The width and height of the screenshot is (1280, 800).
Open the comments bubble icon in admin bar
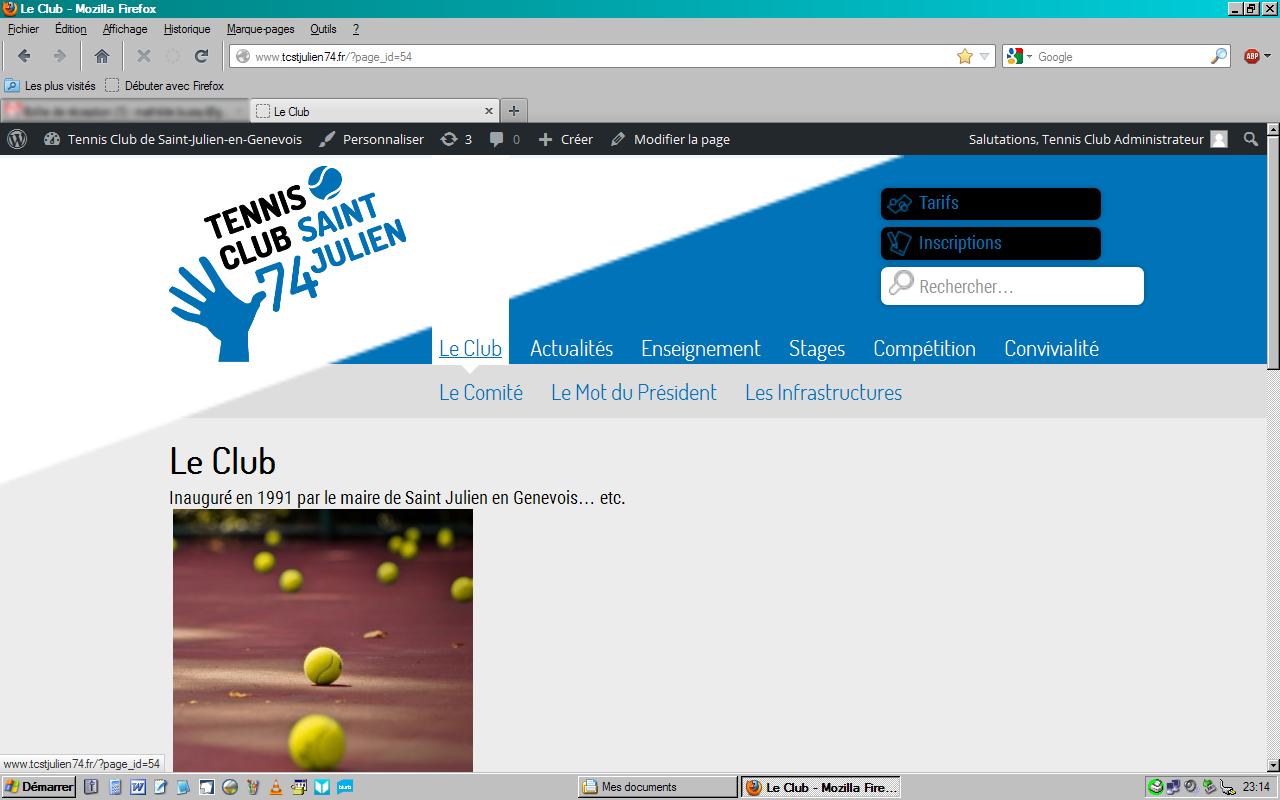(x=498, y=139)
